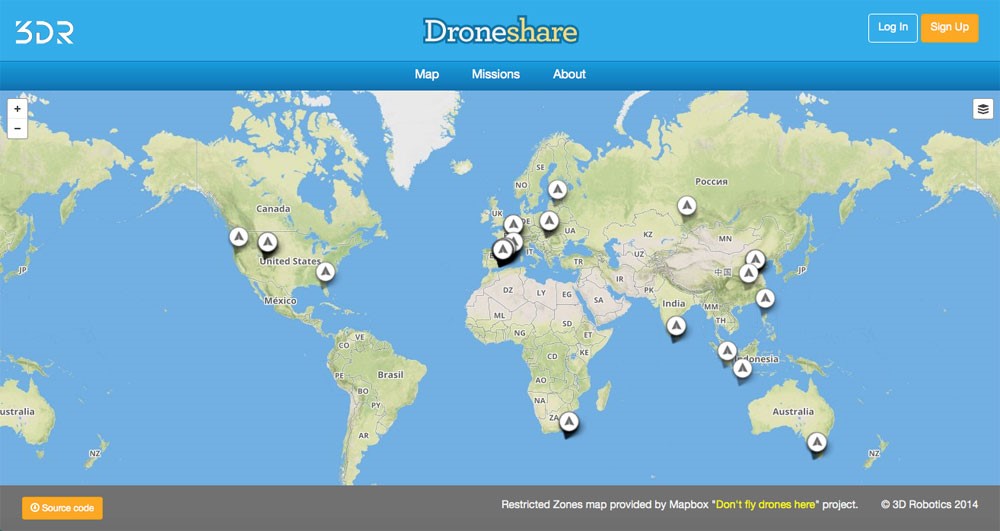Click the Brasil map label
The width and height of the screenshot is (1000, 531).
pos(390,374)
